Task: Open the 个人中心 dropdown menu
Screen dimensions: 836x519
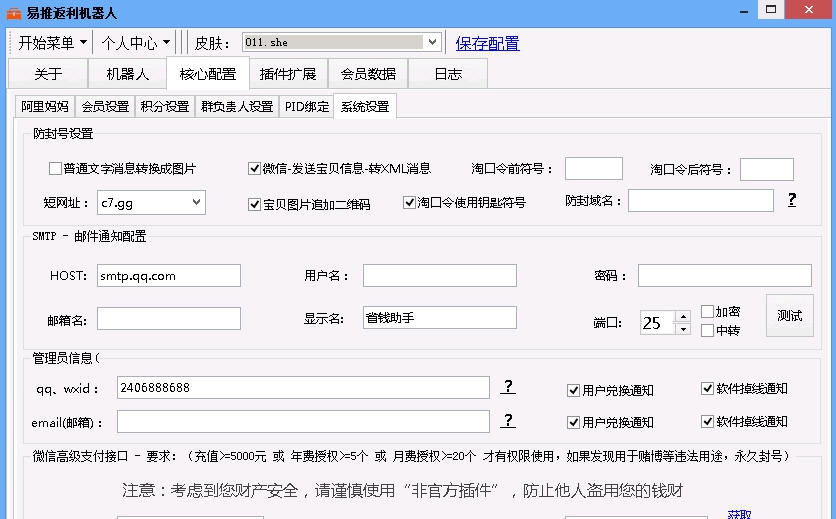Action: click(136, 43)
